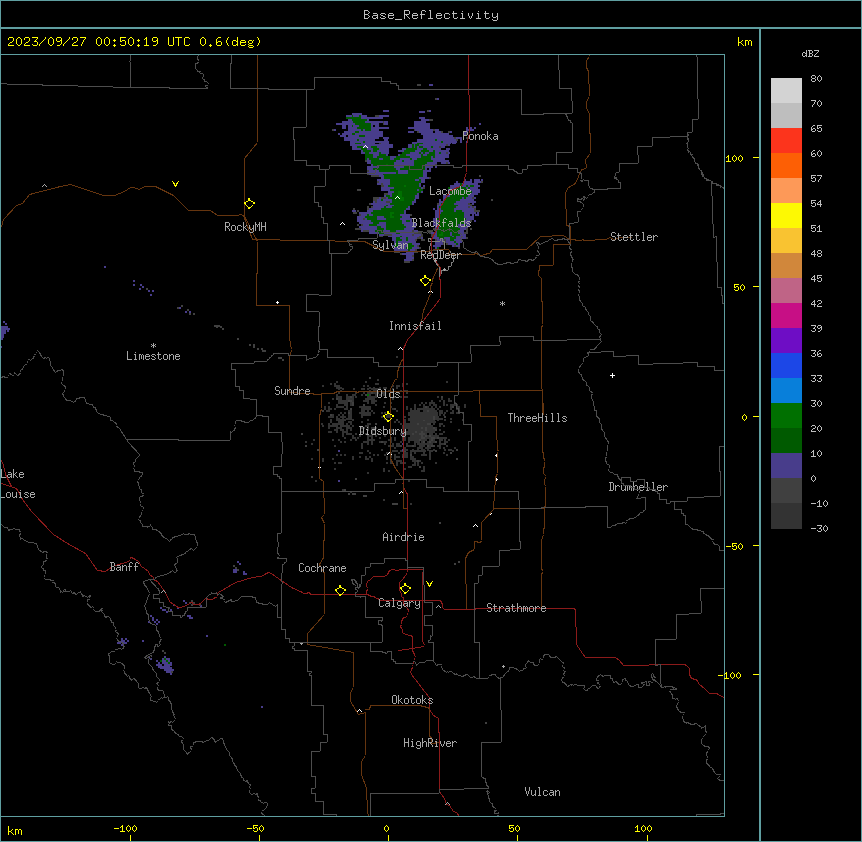The width and height of the screenshot is (862, 842).
Task: Click the dBZ legend heading
Action: coord(810,53)
